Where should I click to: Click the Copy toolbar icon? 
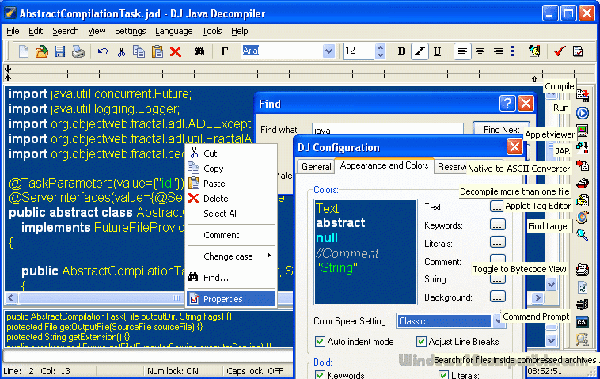pyautogui.click(x=139, y=51)
